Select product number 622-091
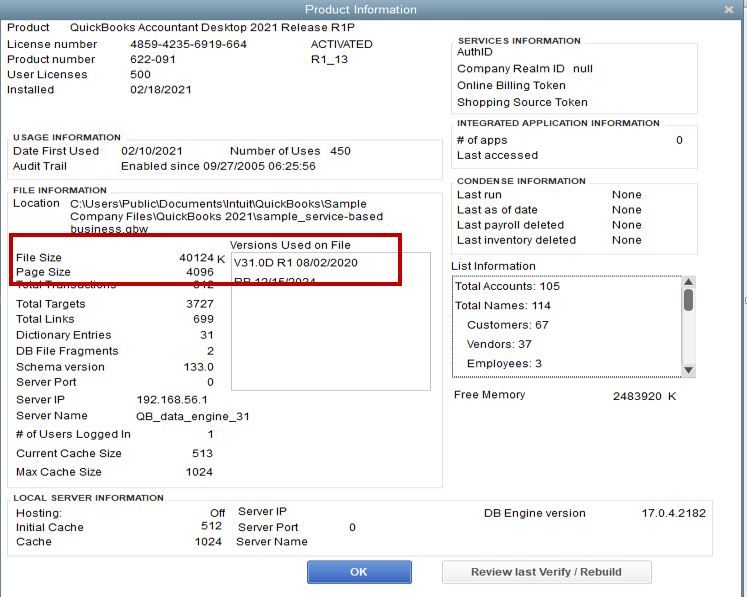 153,60
